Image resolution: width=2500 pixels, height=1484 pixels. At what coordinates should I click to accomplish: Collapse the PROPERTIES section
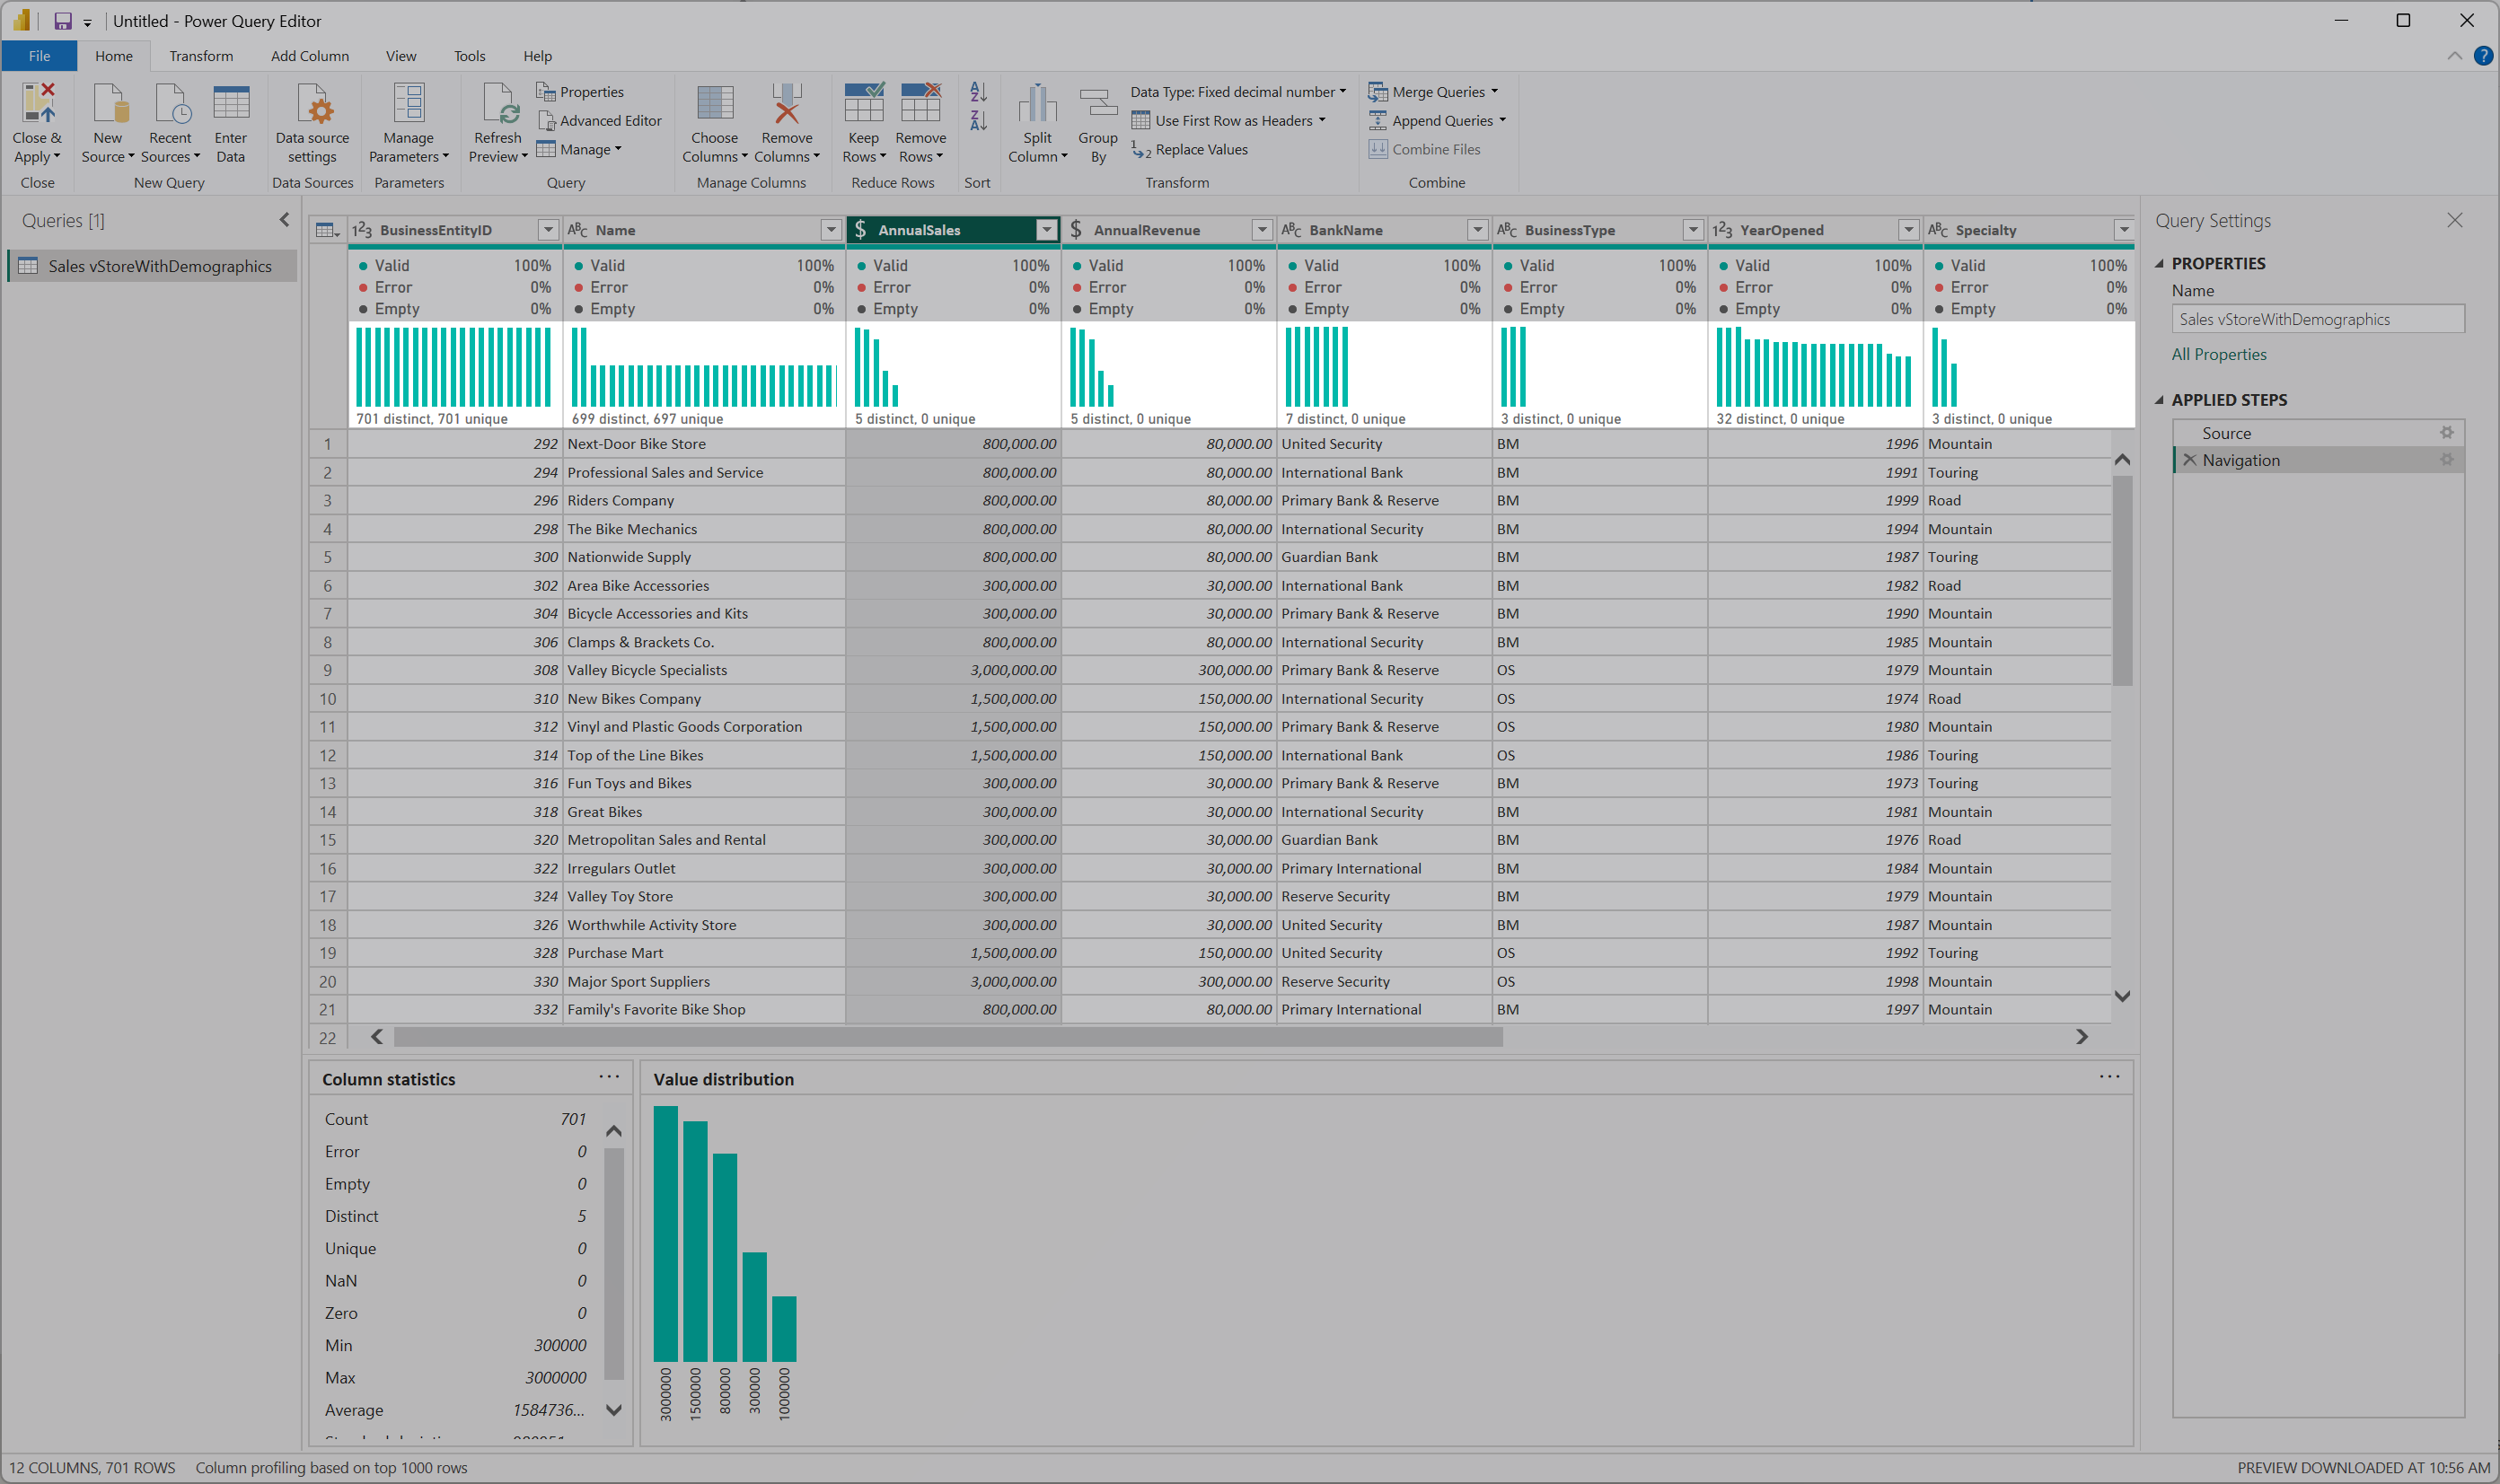click(x=2159, y=264)
